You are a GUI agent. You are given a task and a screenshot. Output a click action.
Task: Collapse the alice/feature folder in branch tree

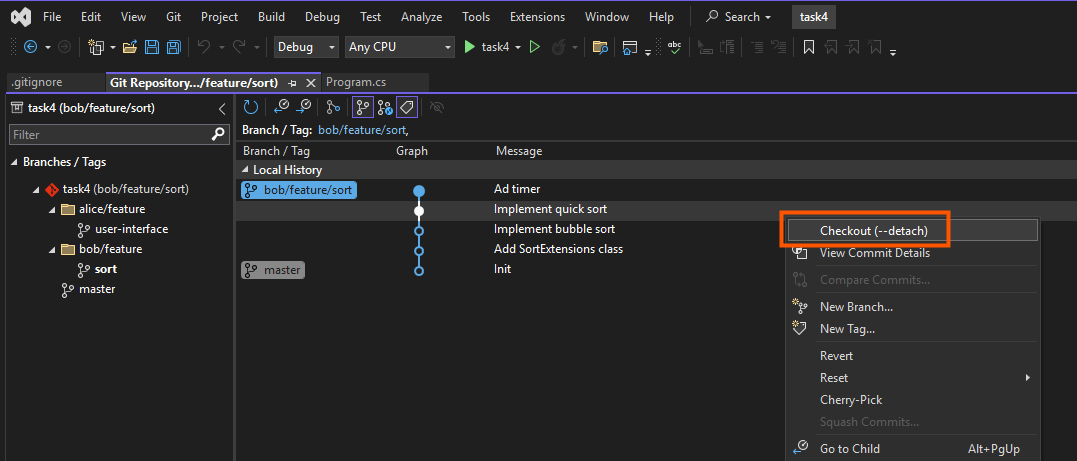pos(52,209)
